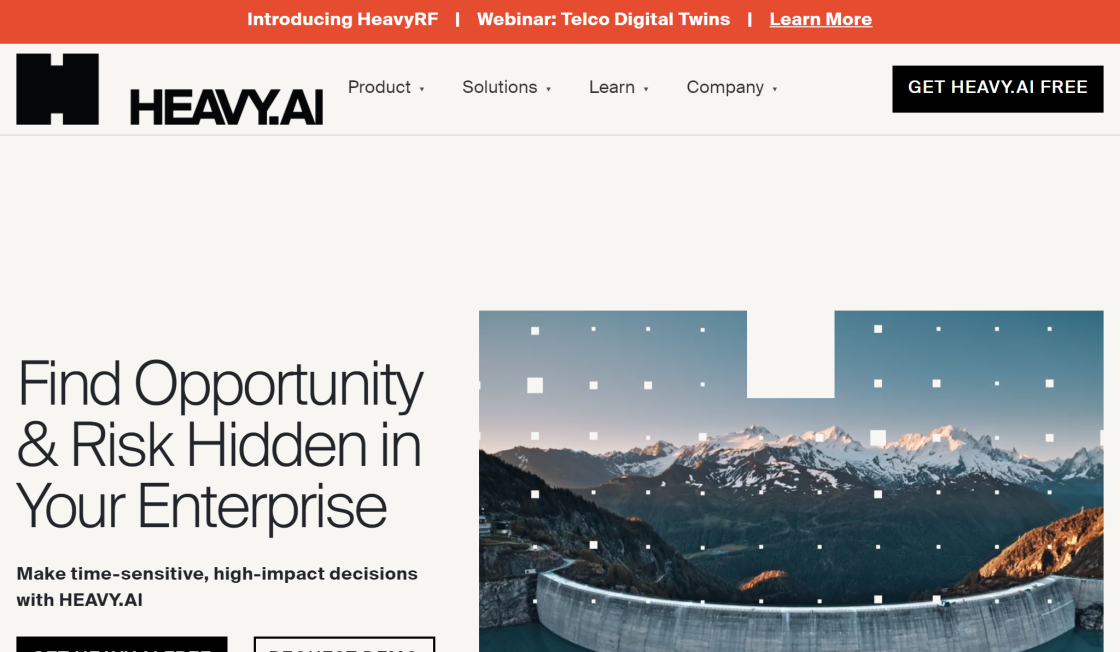Expand the Product dropdown arrow
1120x652 pixels.
[422, 89]
